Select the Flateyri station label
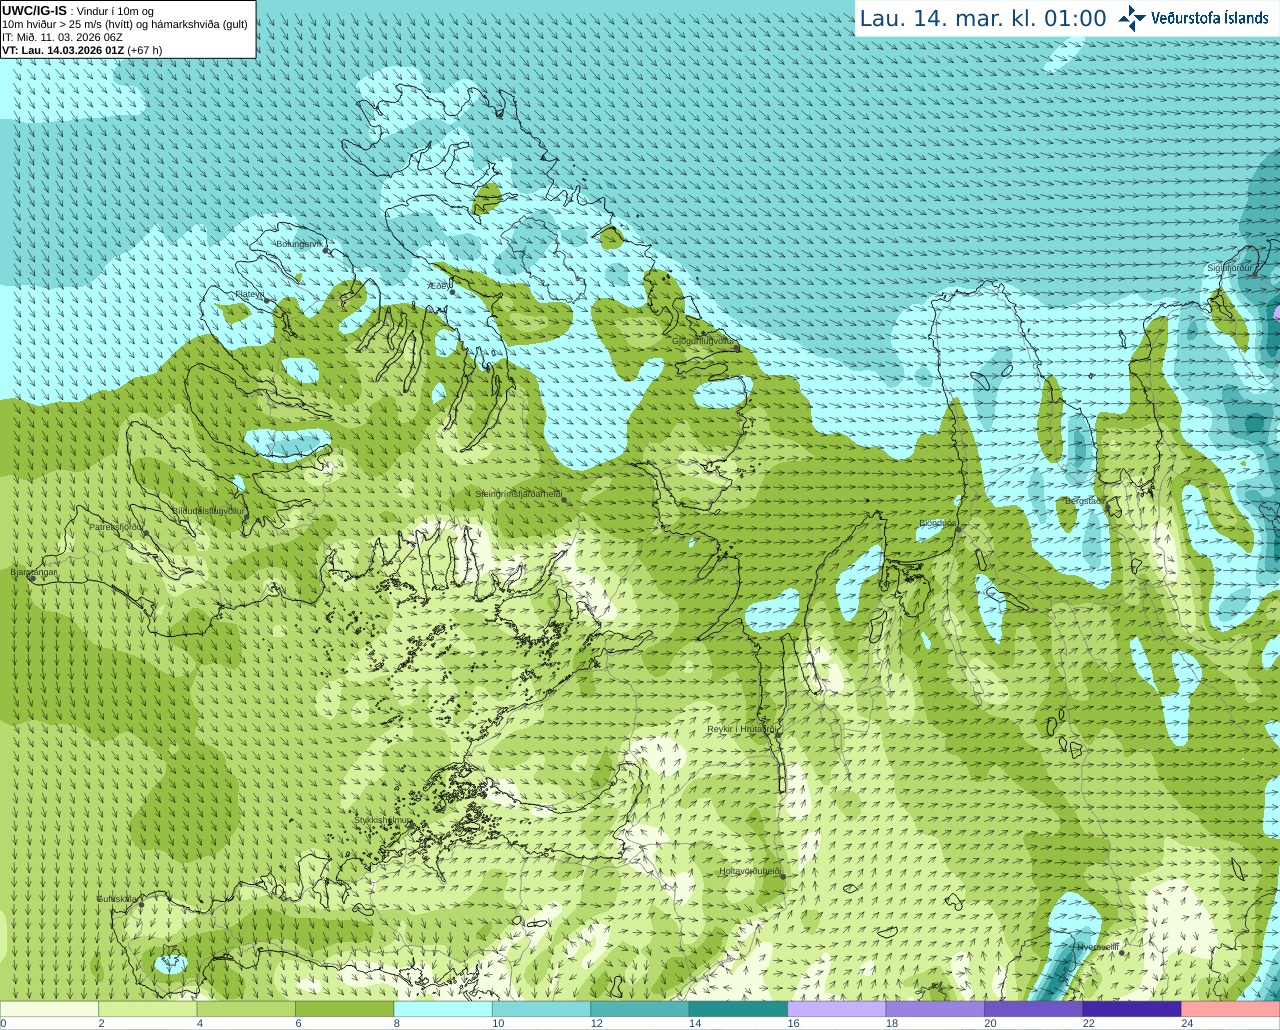 (249, 294)
